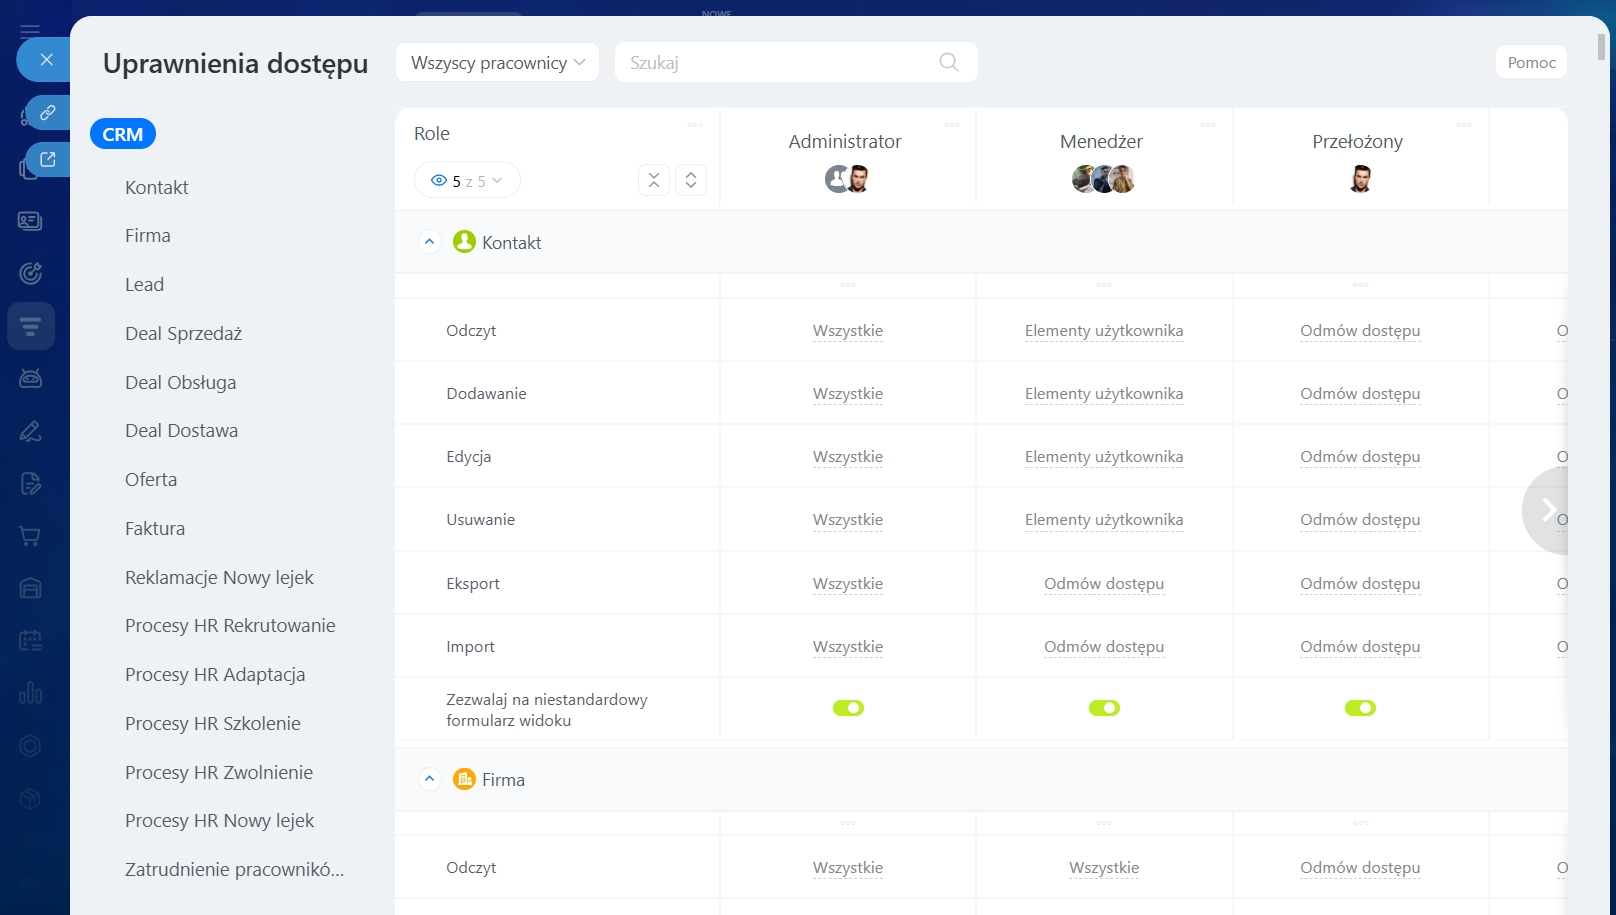The width and height of the screenshot is (1616, 915).
Task: Open the Administrator column options dots
Action: 951,125
